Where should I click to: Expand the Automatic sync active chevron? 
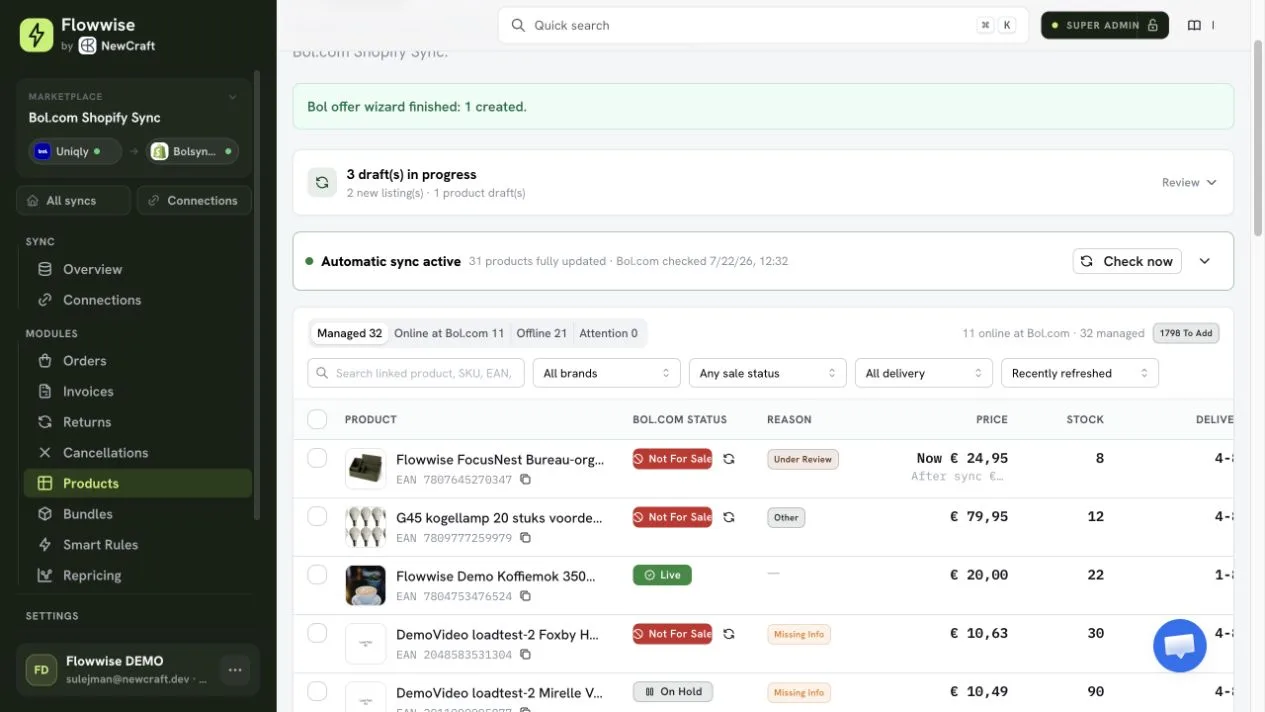[1205, 261]
